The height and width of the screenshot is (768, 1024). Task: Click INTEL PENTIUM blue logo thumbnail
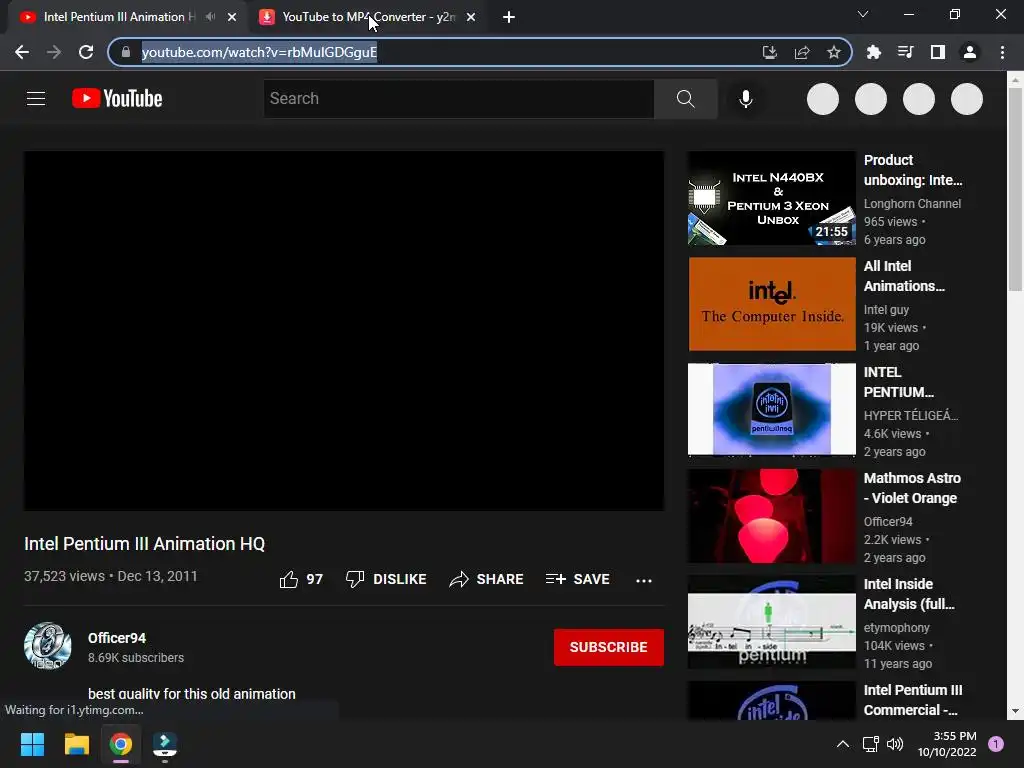click(772, 410)
